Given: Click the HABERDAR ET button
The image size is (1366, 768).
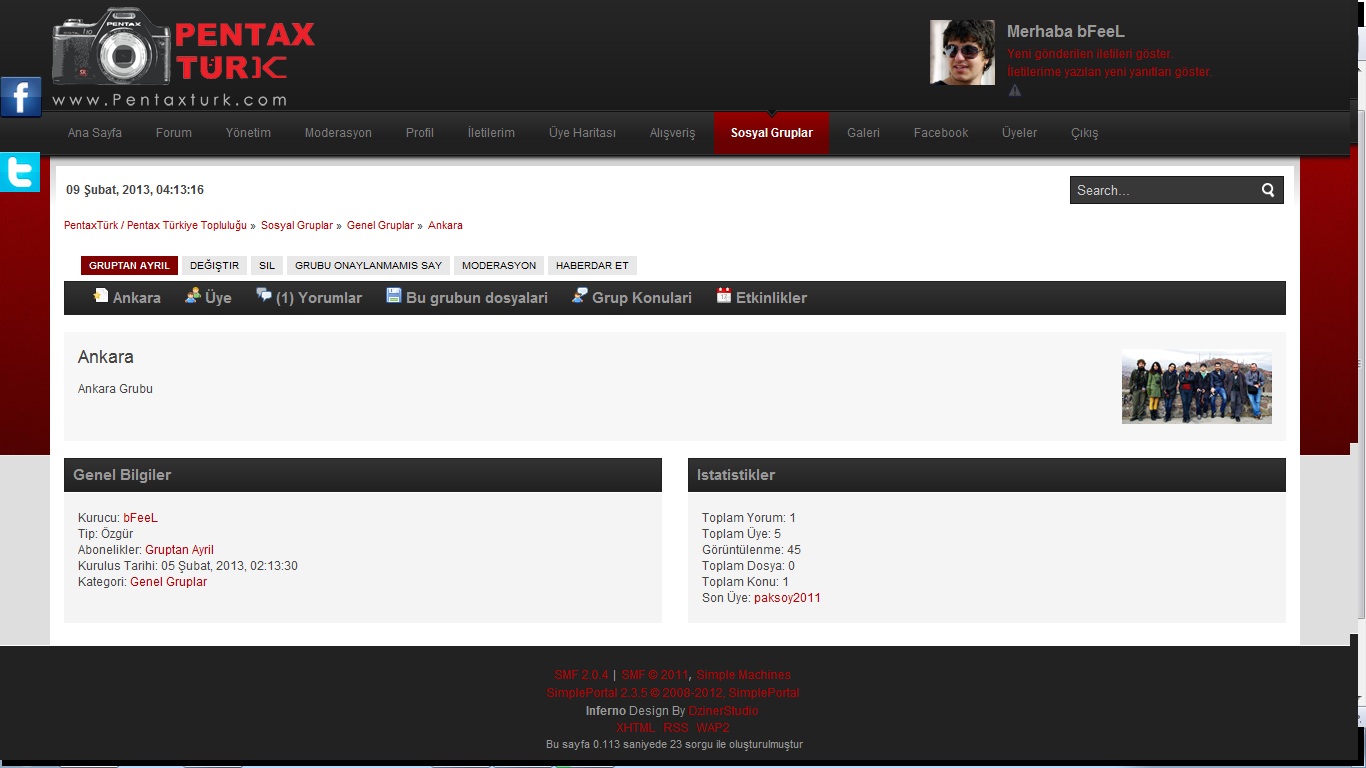Looking at the screenshot, I should pyautogui.click(x=592, y=266).
